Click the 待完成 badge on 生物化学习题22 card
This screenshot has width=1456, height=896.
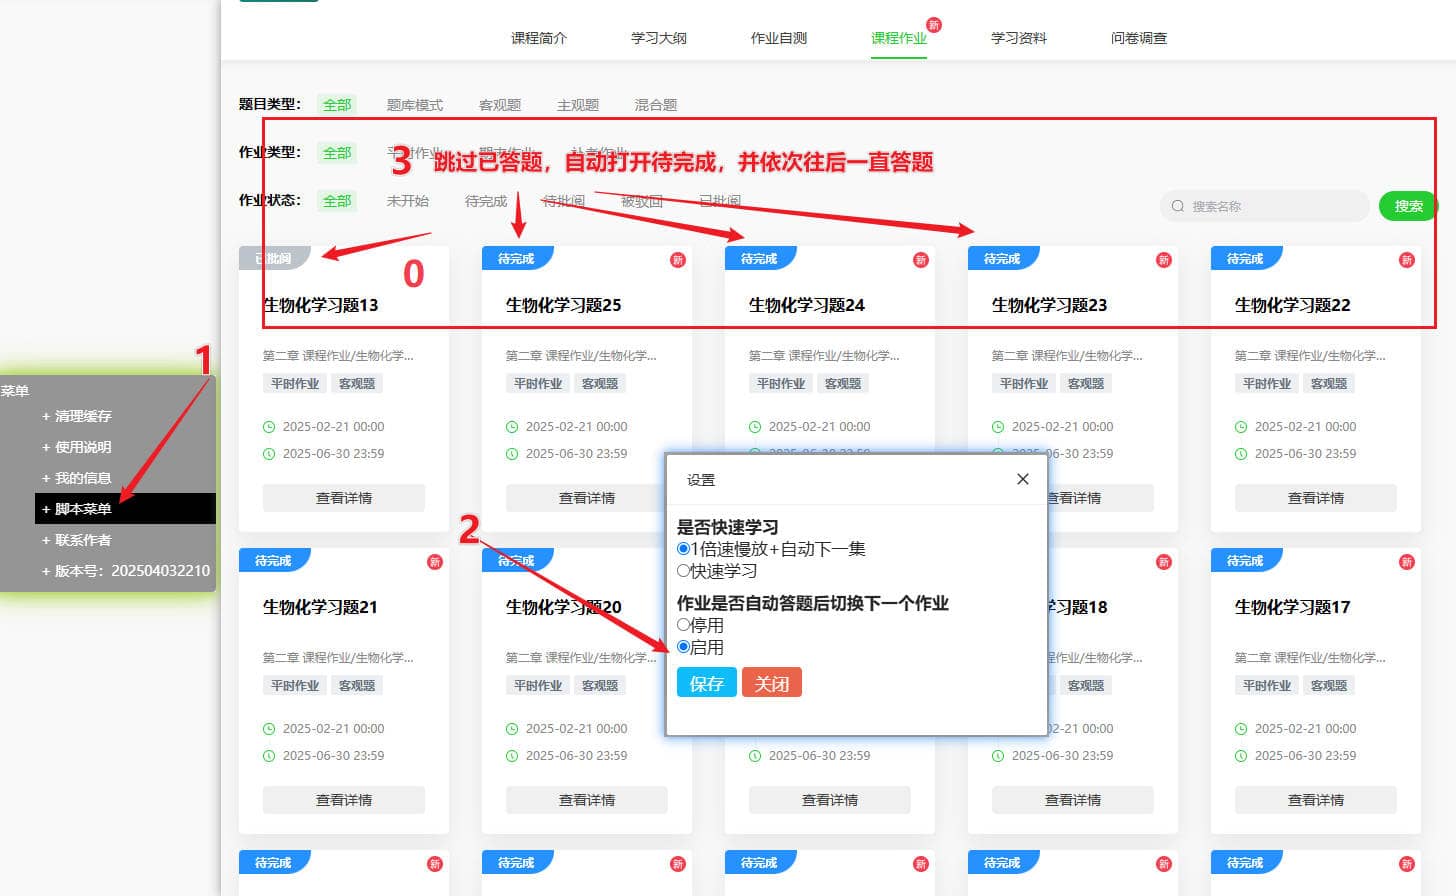(x=1246, y=259)
